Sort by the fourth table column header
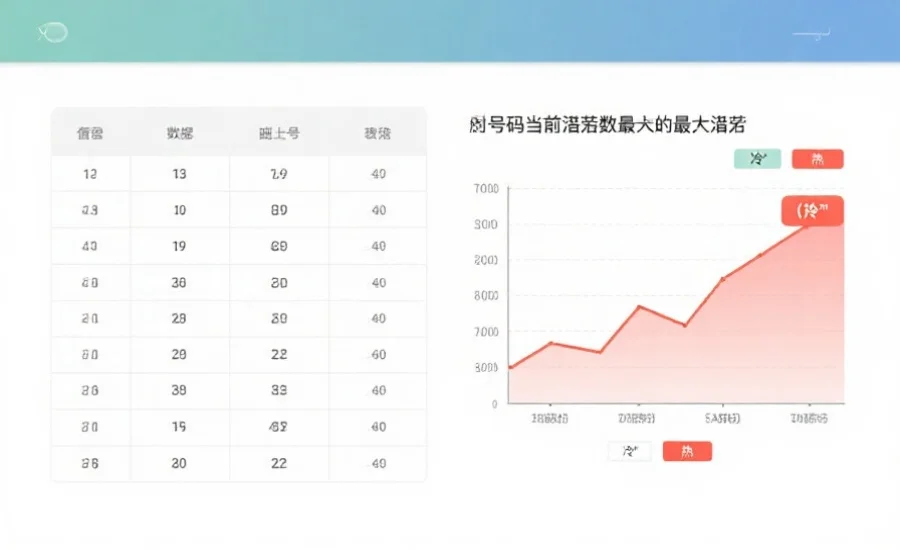 (x=378, y=133)
